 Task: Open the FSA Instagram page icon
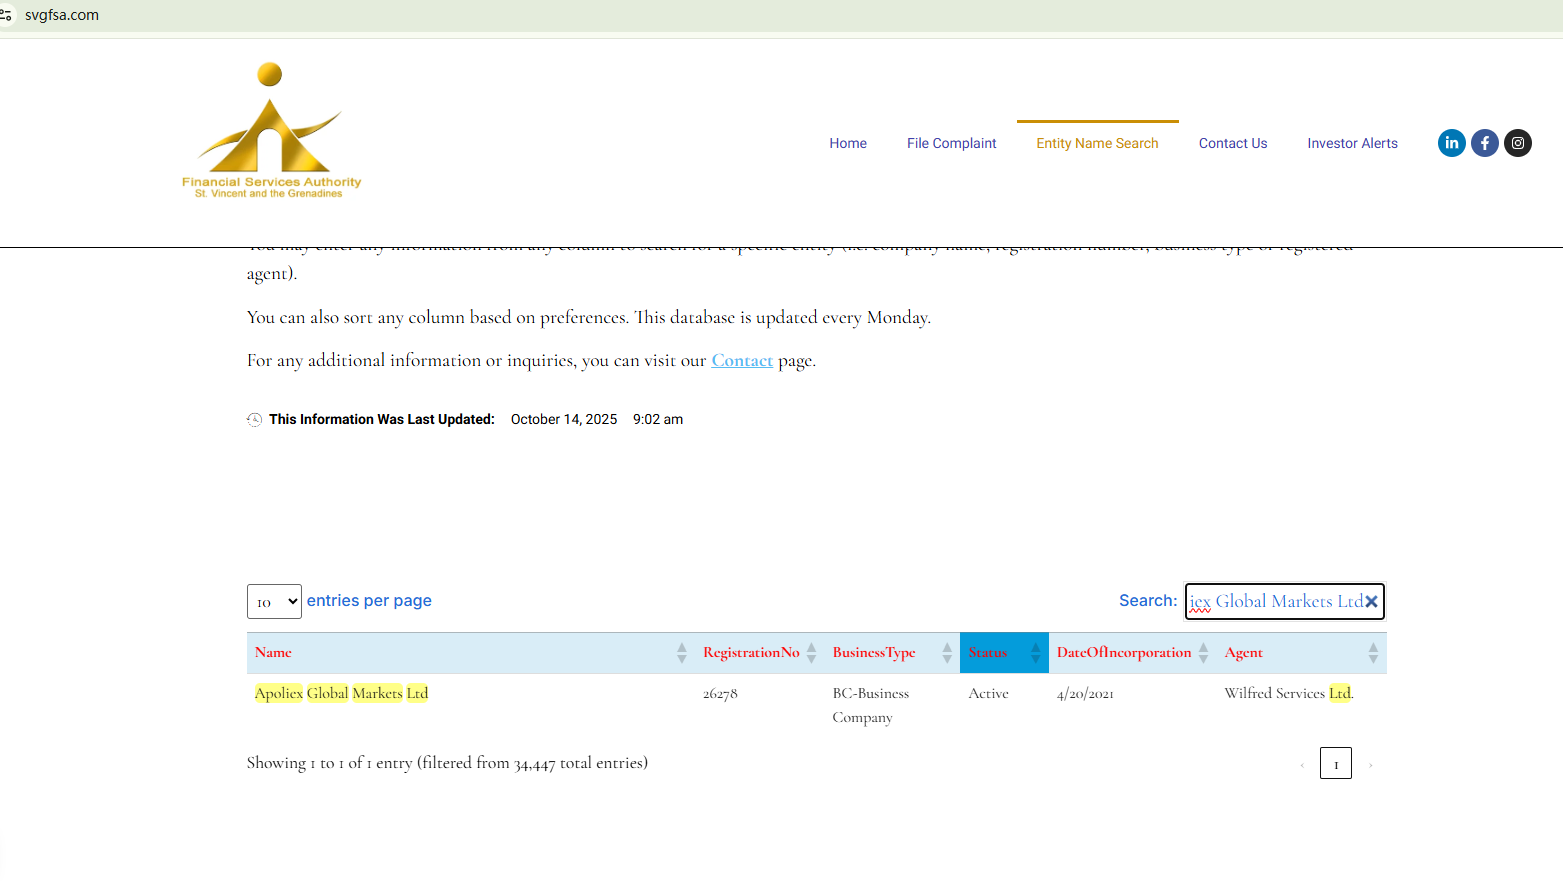(x=1518, y=143)
